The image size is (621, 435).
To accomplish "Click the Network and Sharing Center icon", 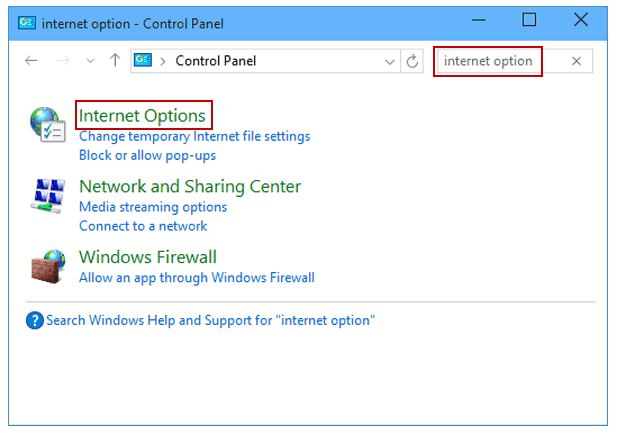I will pyautogui.click(x=48, y=196).
